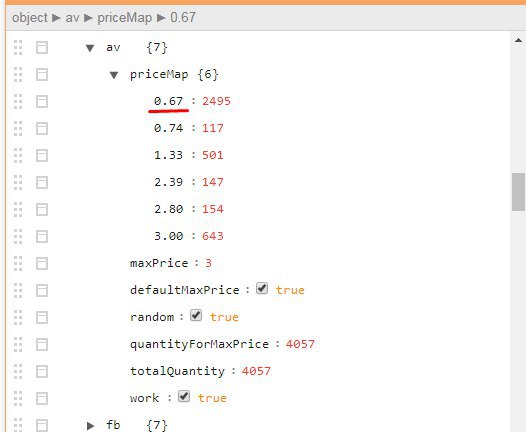This screenshot has width=526, height=432.
Task: Click the fb field name
Action: 113,425
